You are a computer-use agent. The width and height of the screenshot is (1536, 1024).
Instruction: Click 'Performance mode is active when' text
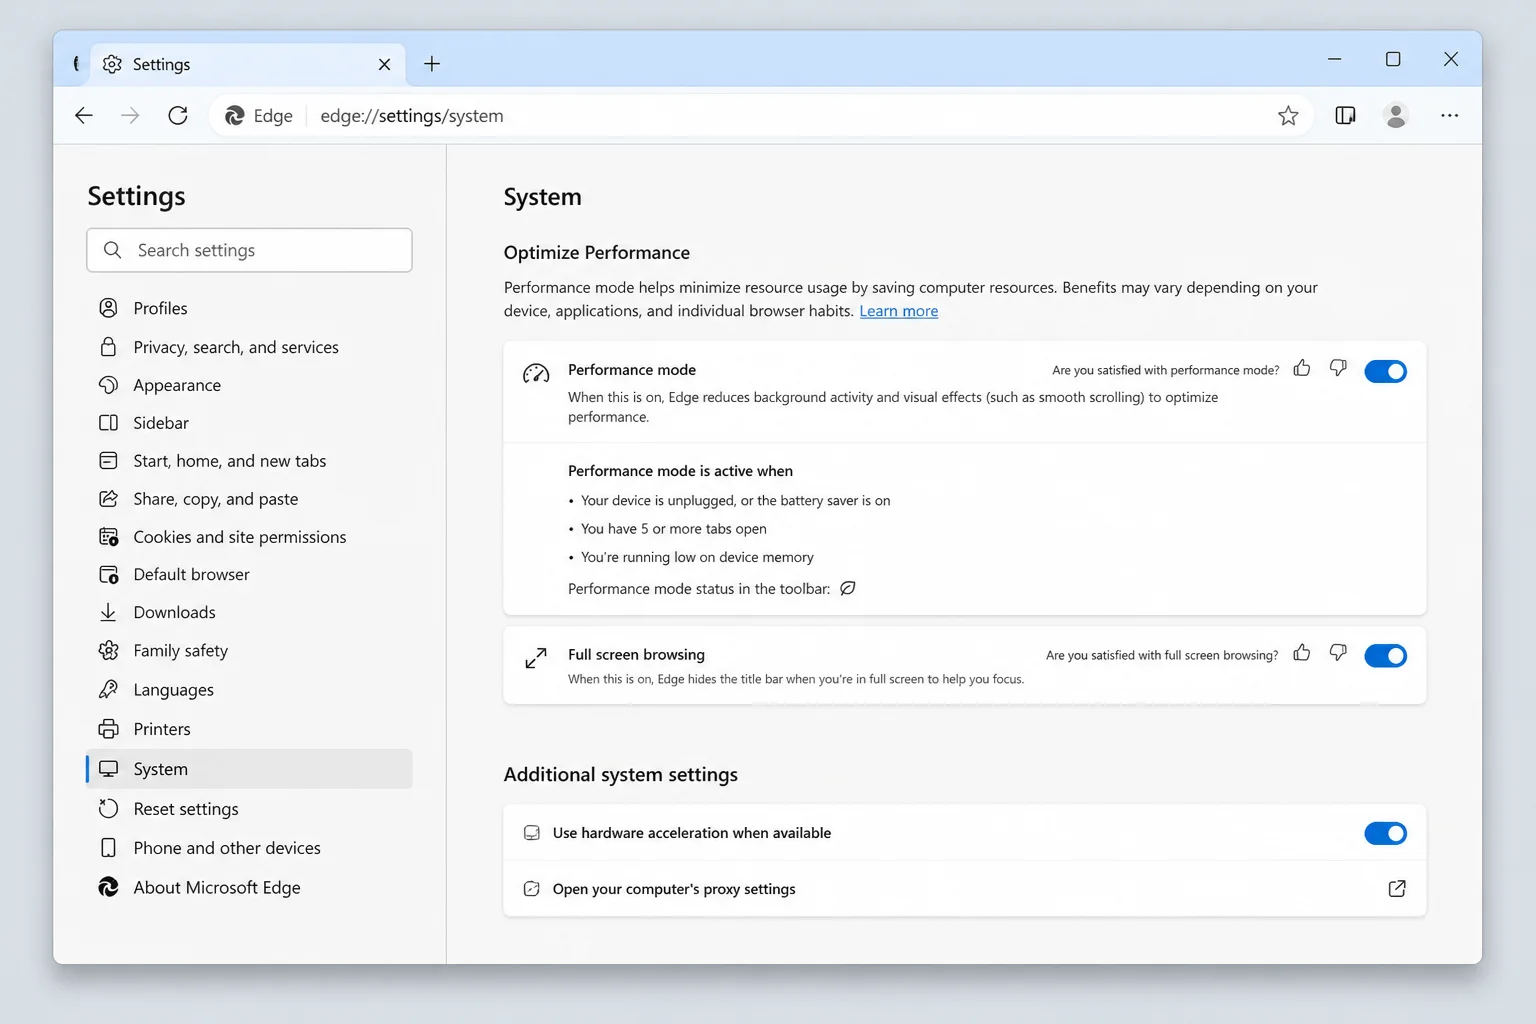pos(680,471)
